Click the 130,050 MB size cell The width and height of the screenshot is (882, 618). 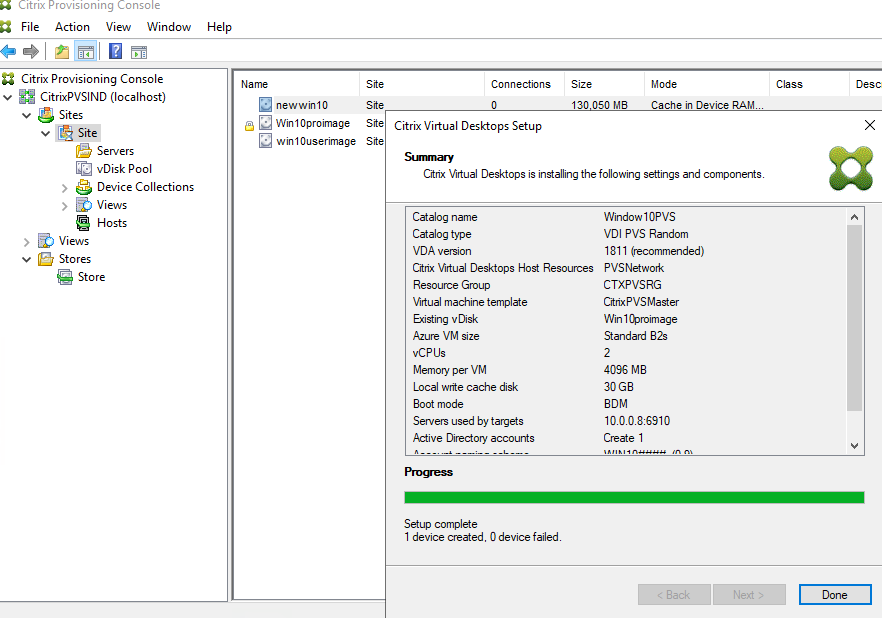[x=599, y=105]
